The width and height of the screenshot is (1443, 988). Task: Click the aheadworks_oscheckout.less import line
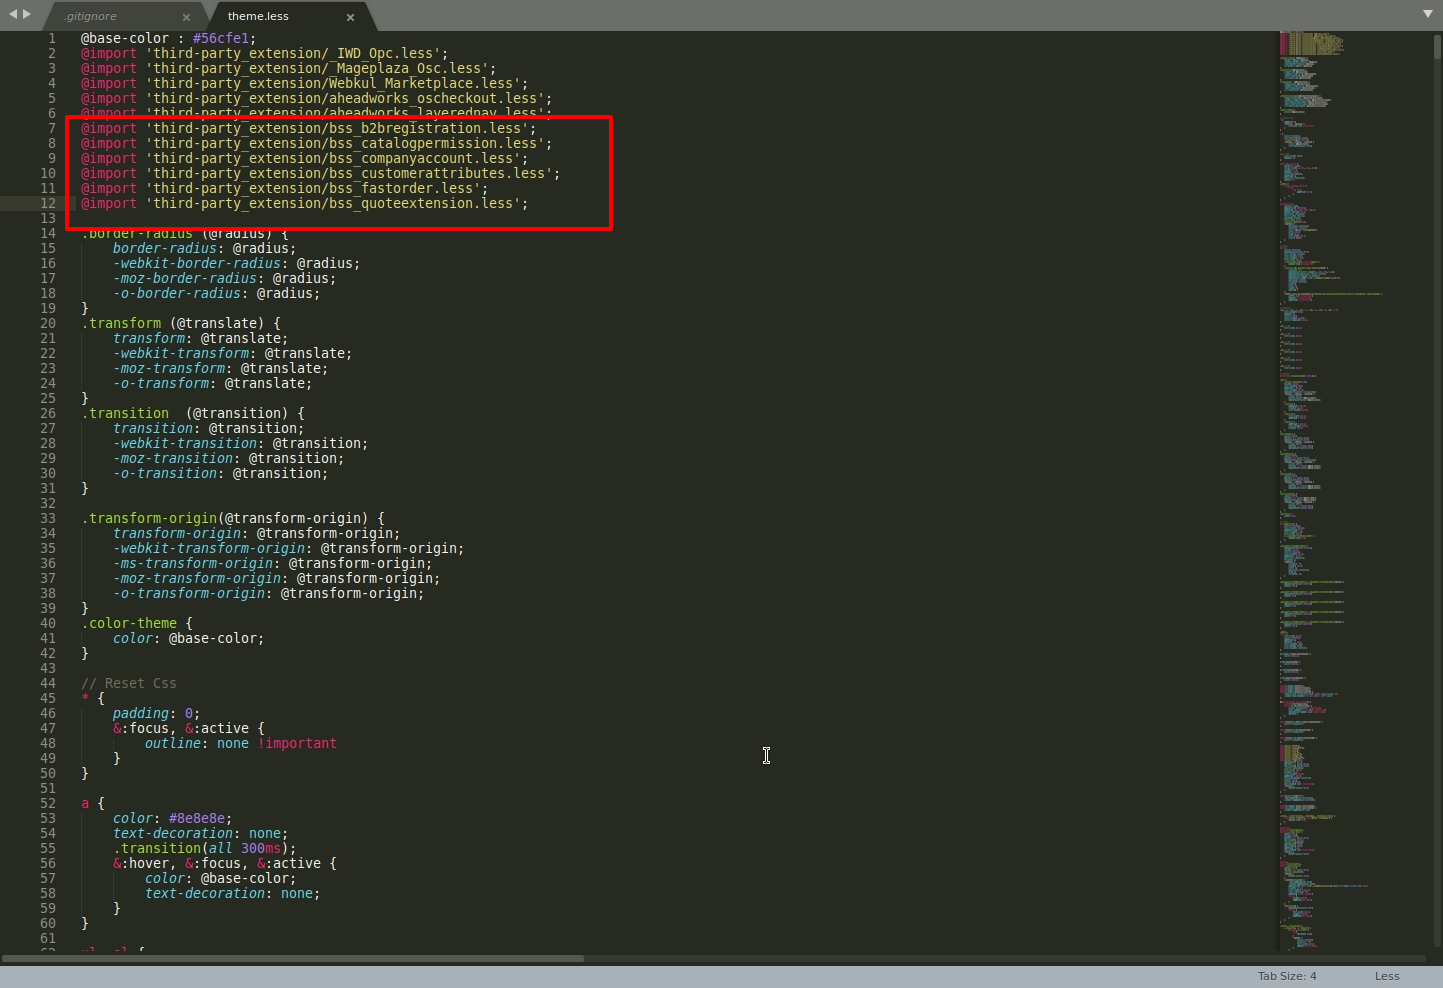tap(316, 98)
